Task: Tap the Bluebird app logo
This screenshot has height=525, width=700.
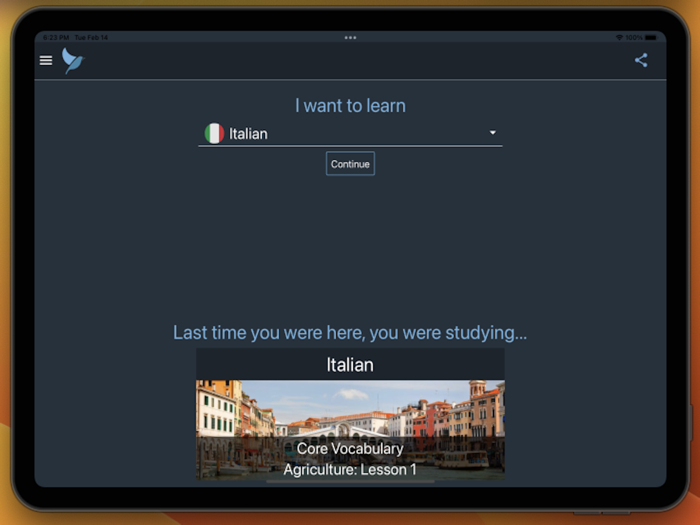Action: (x=73, y=60)
